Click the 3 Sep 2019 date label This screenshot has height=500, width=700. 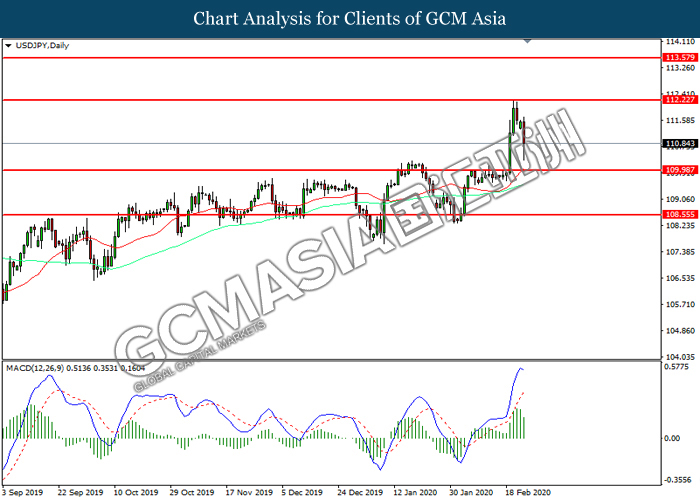point(22,492)
